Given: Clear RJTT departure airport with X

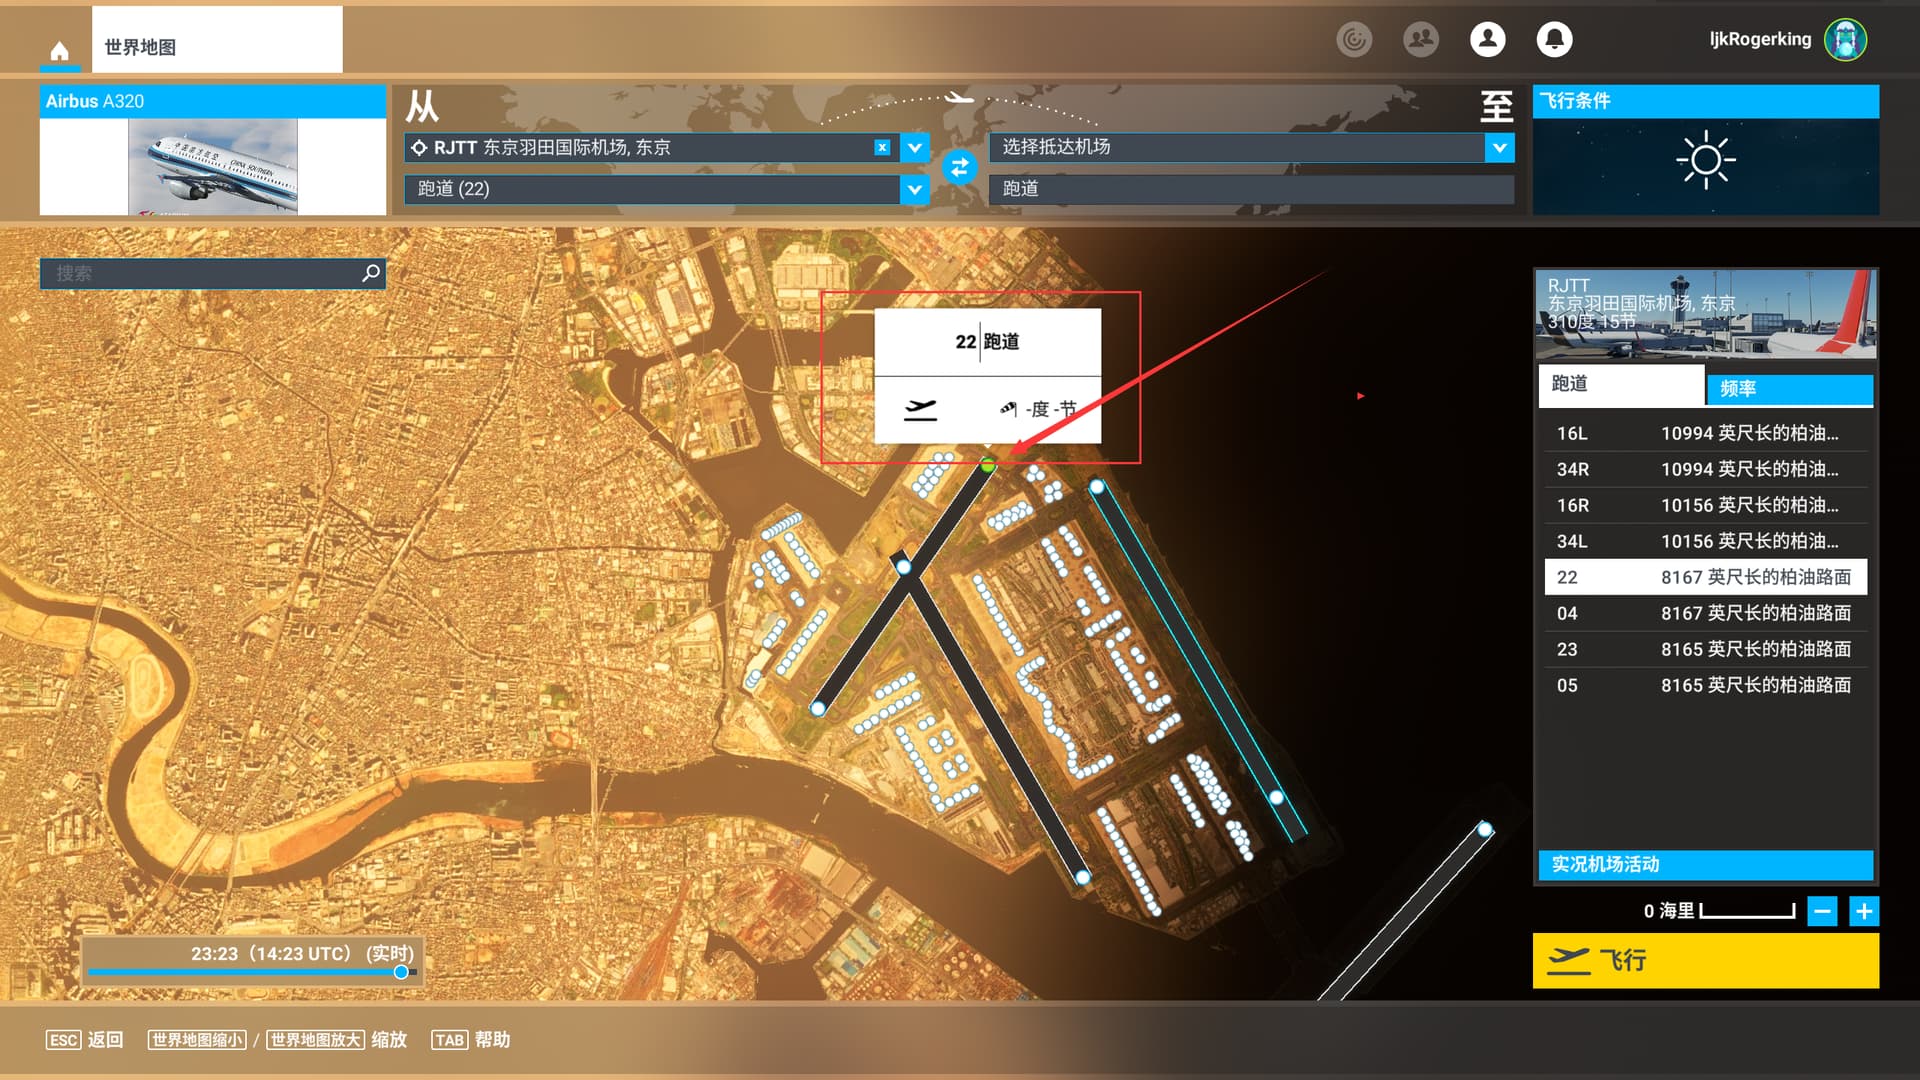Looking at the screenshot, I should 882,147.
